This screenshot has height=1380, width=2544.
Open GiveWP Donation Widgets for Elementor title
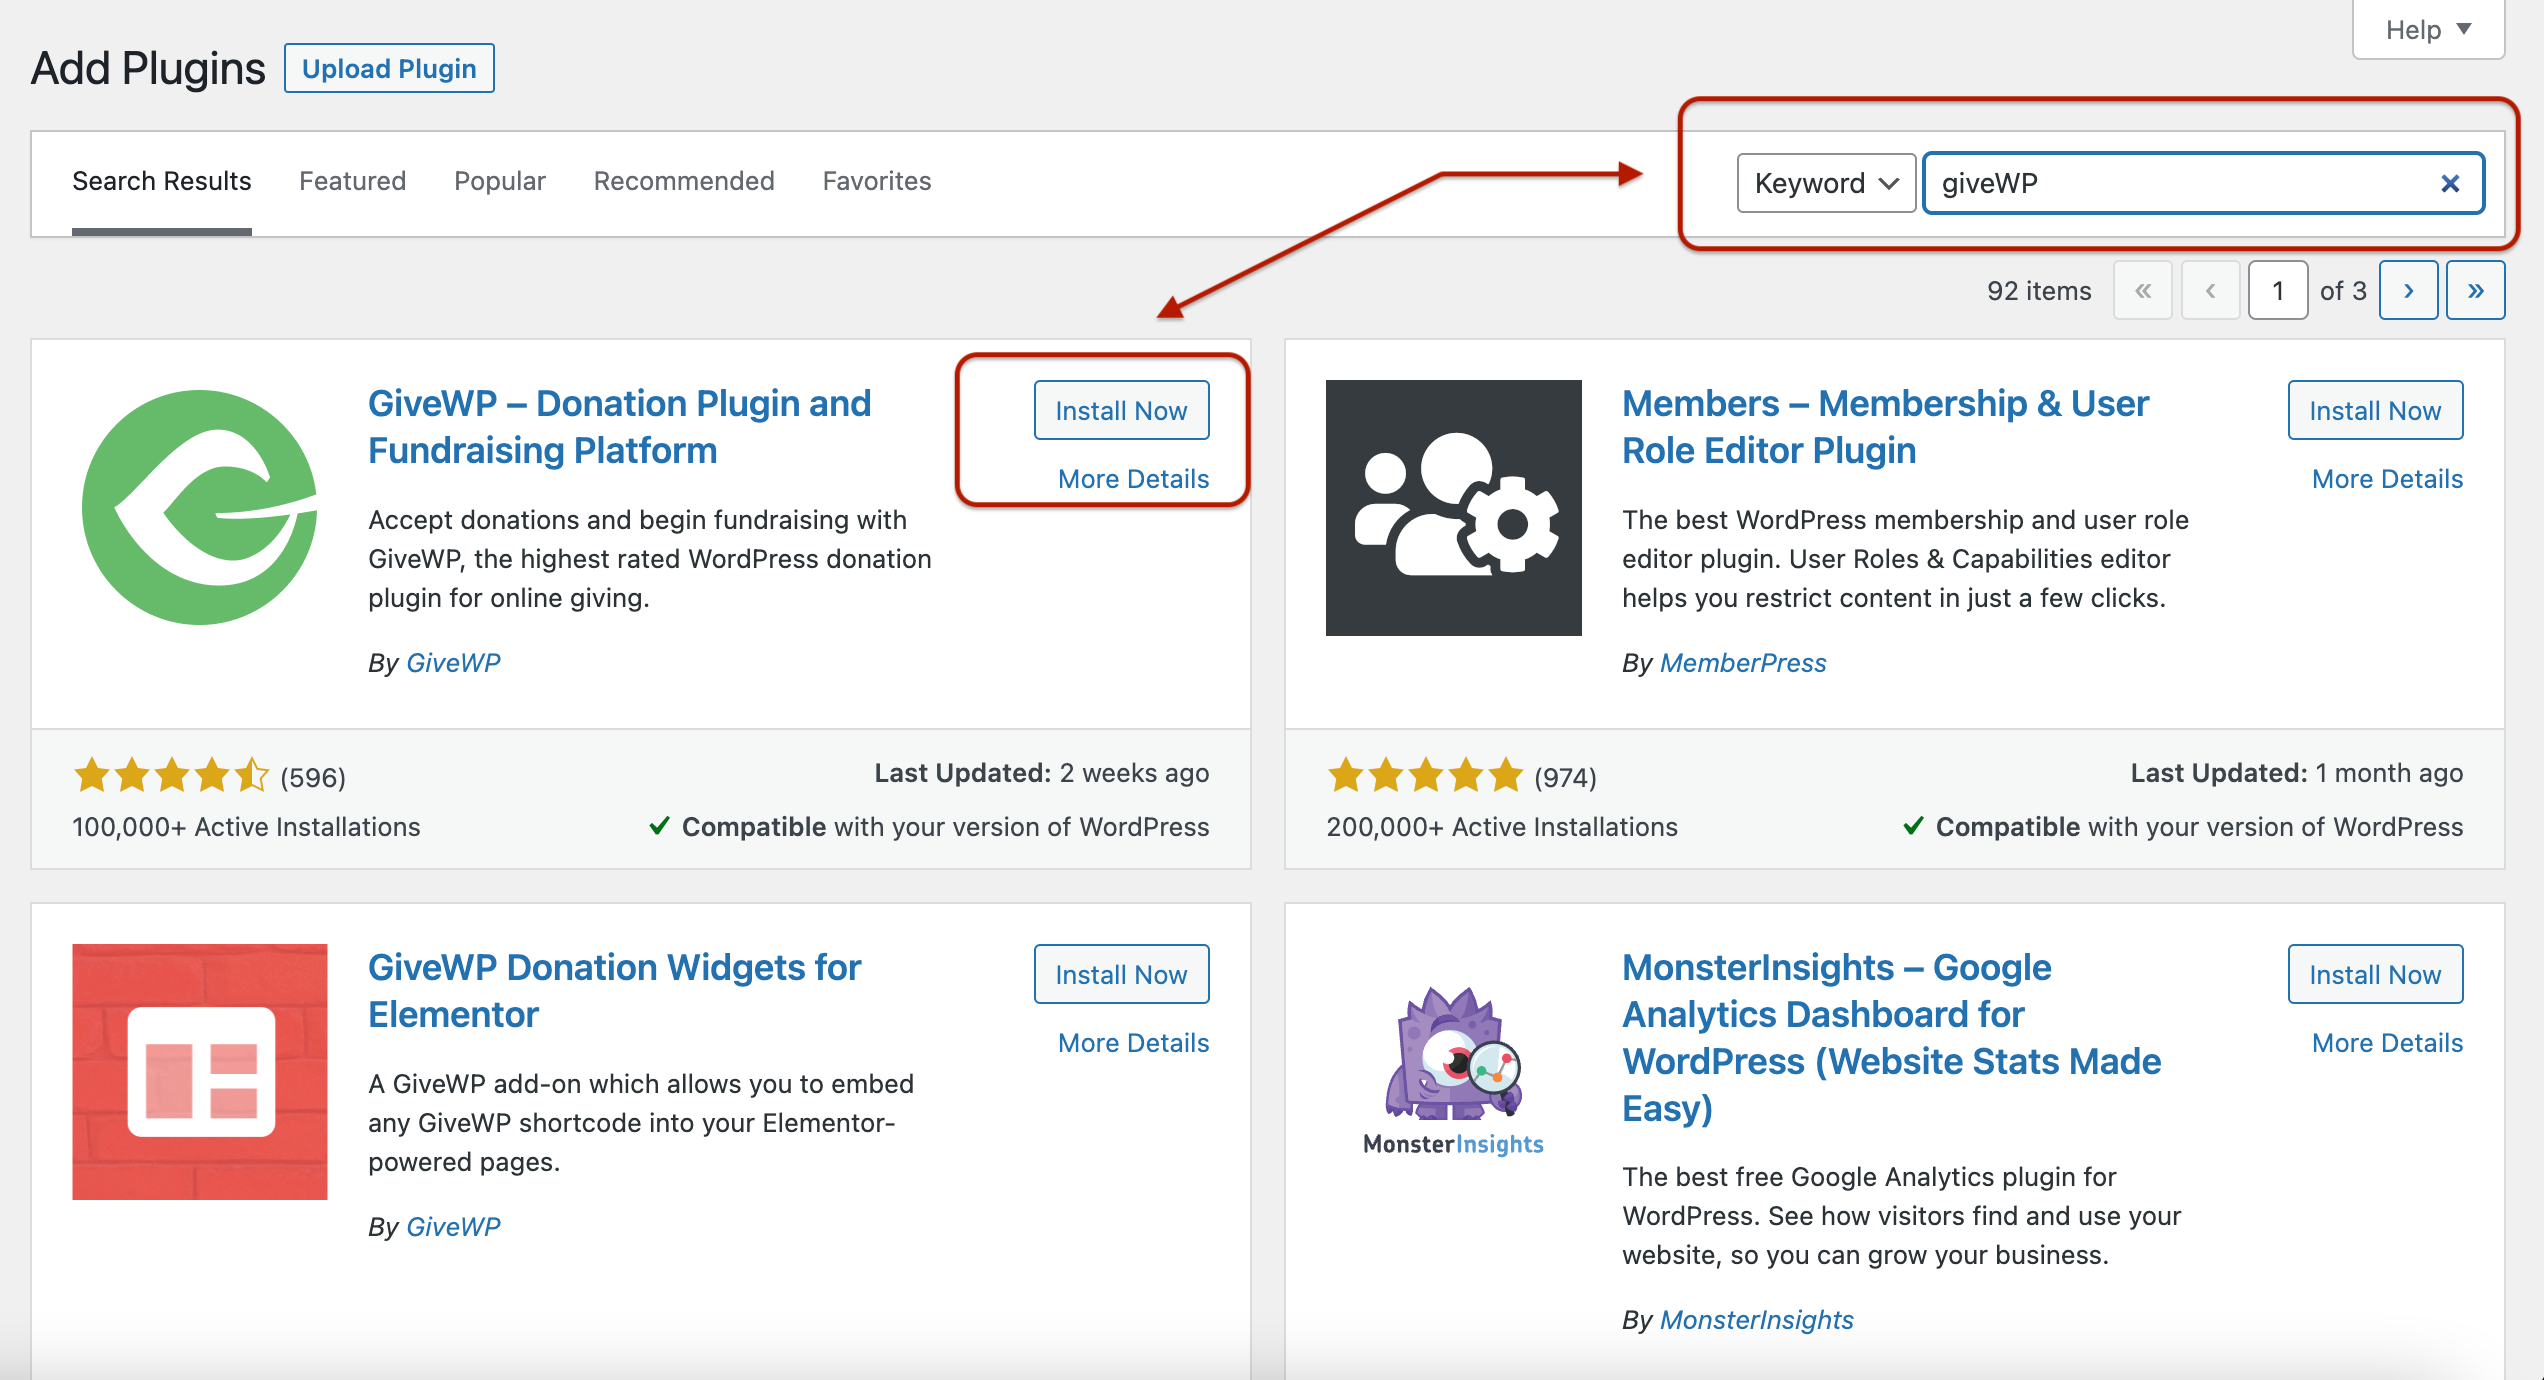tap(614, 991)
